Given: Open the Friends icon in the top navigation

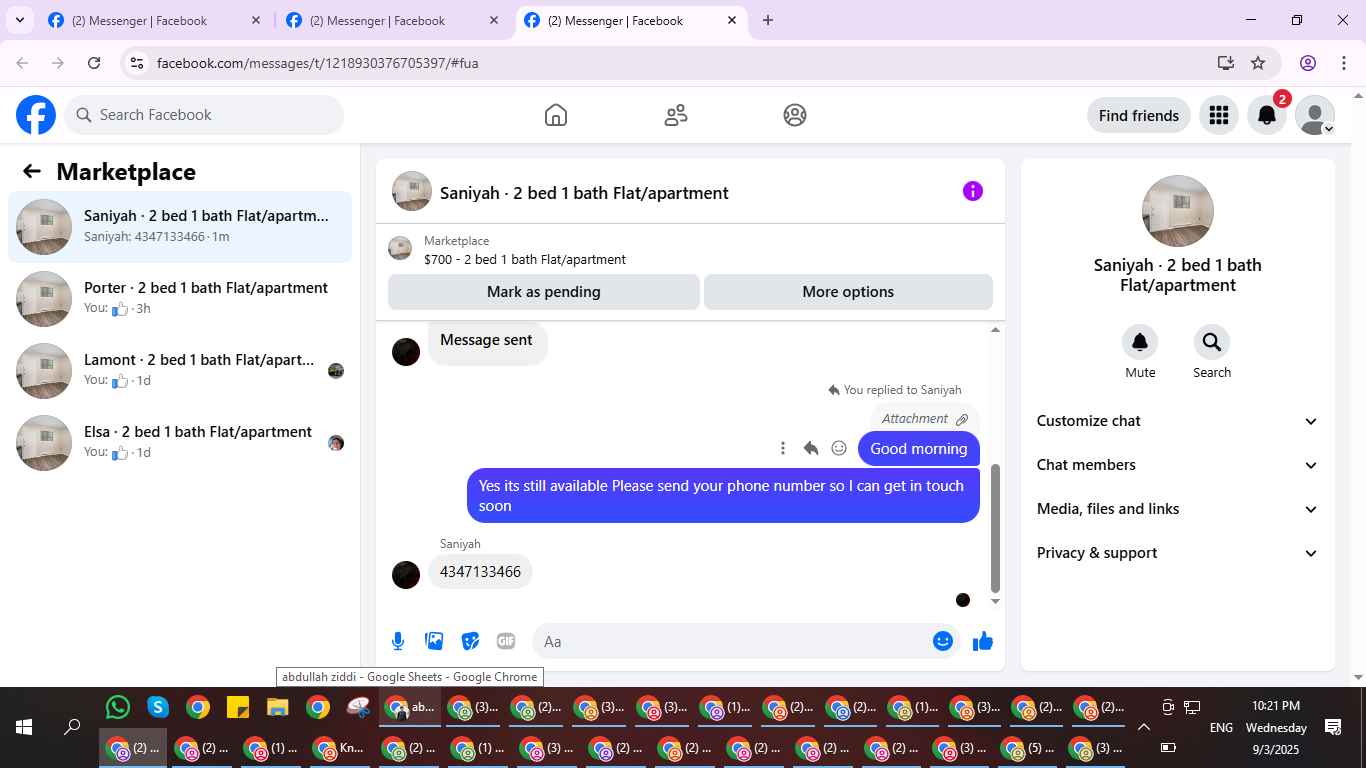Looking at the screenshot, I should point(676,115).
